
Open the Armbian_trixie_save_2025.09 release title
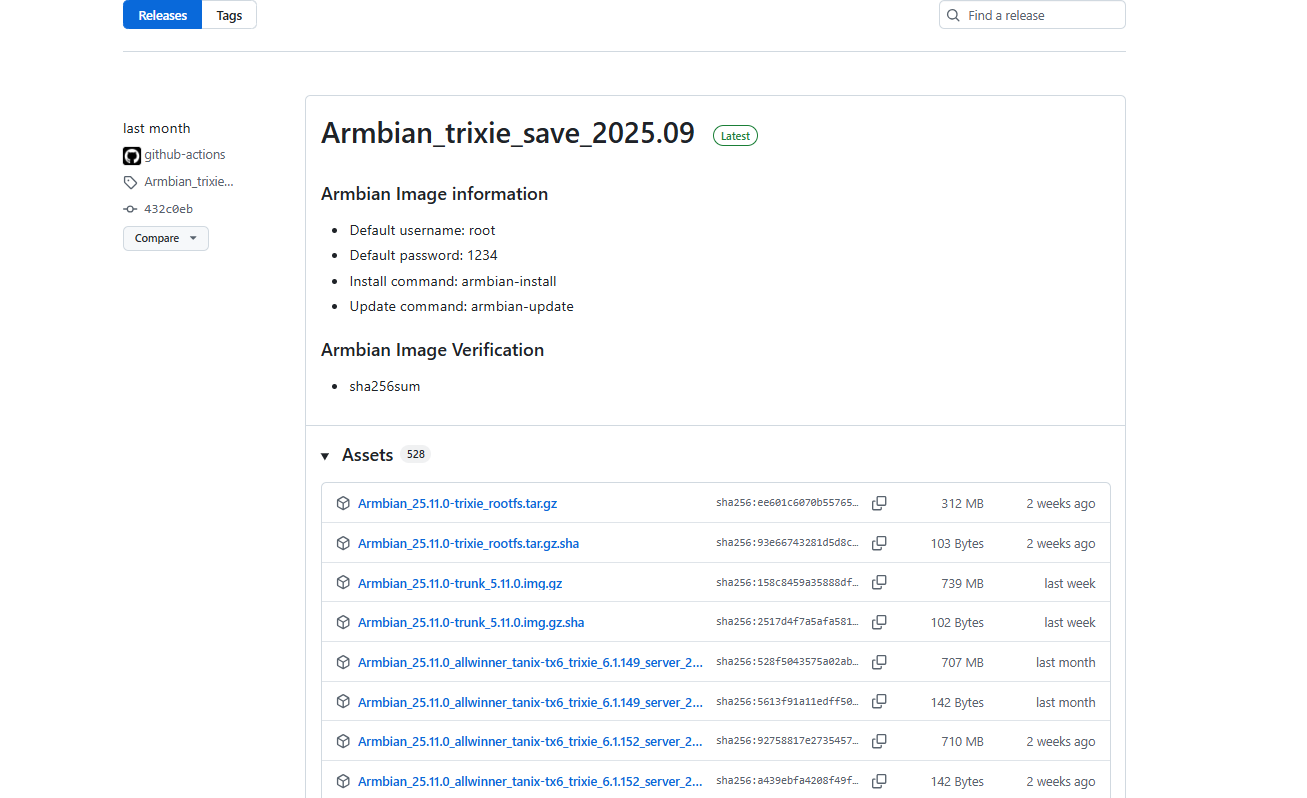coord(508,133)
